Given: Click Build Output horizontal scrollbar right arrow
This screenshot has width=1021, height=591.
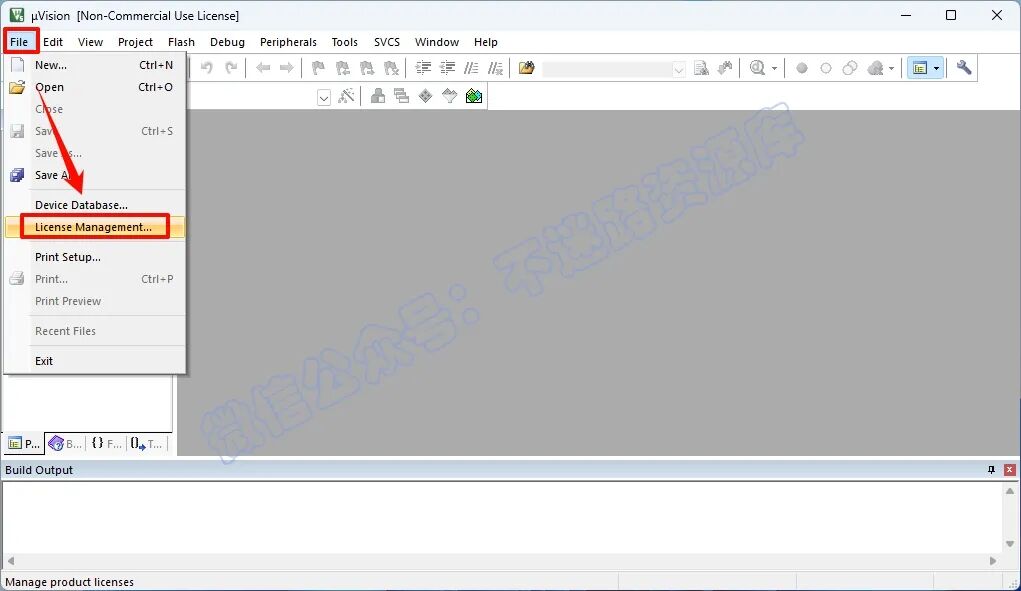Looking at the screenshot, I should [x=993, y=560].
